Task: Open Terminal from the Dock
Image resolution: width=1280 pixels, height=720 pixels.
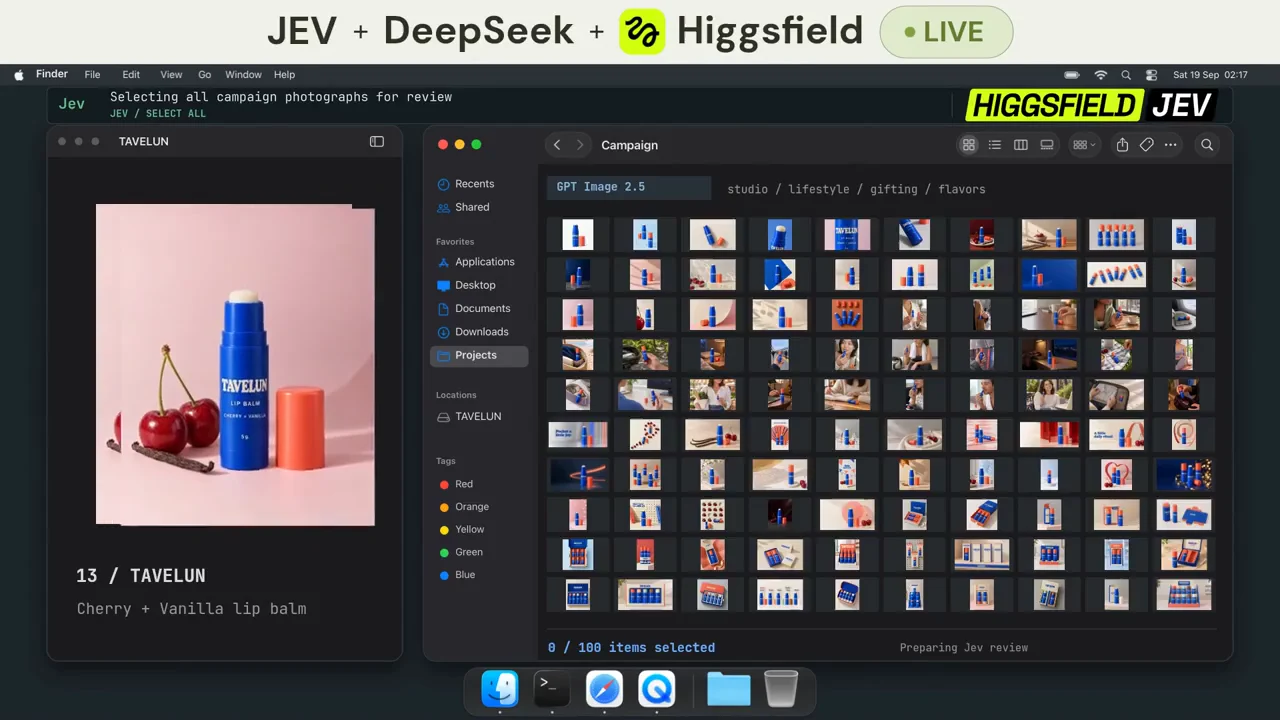Action: [552, 689]
